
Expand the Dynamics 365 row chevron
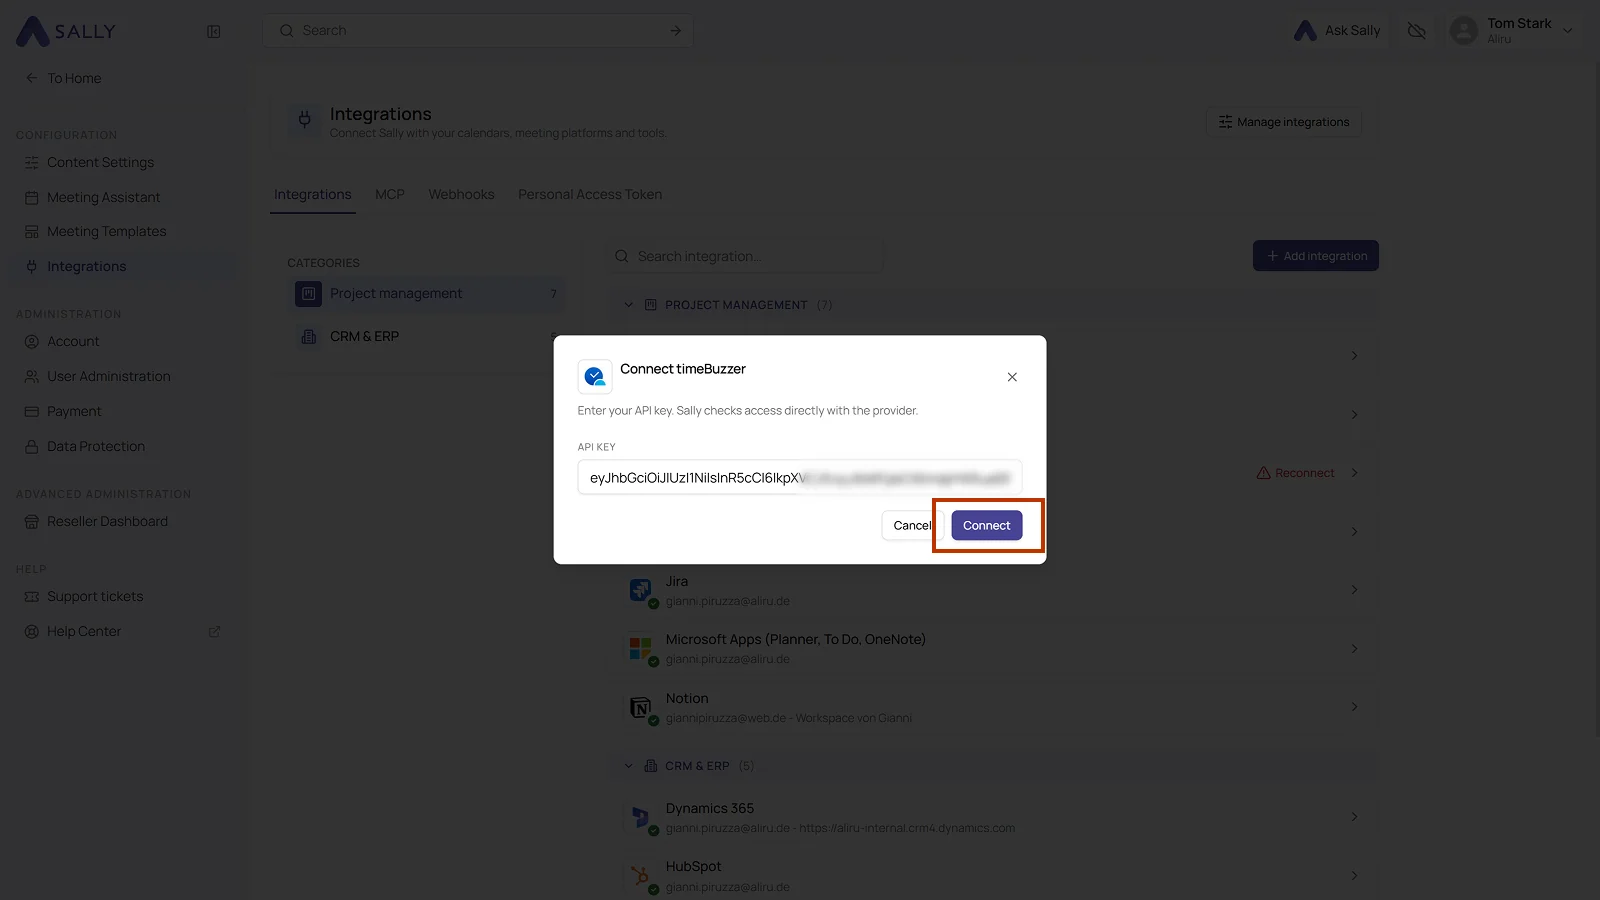pyautogui.click(x=1354, y=817)
